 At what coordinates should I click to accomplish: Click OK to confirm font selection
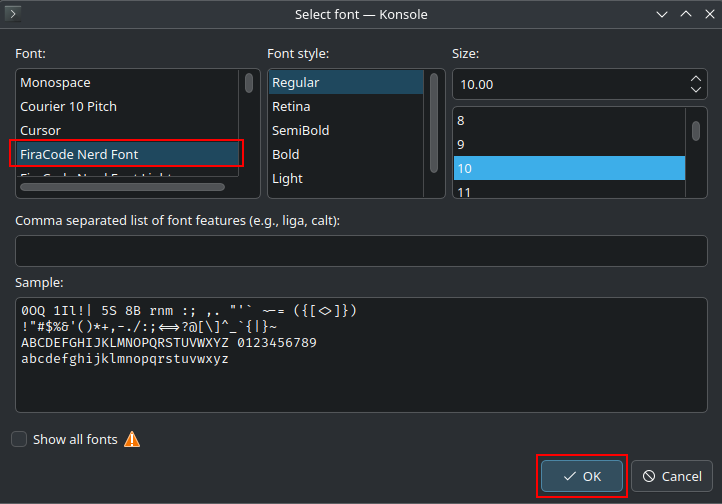[x=582, y=476]
